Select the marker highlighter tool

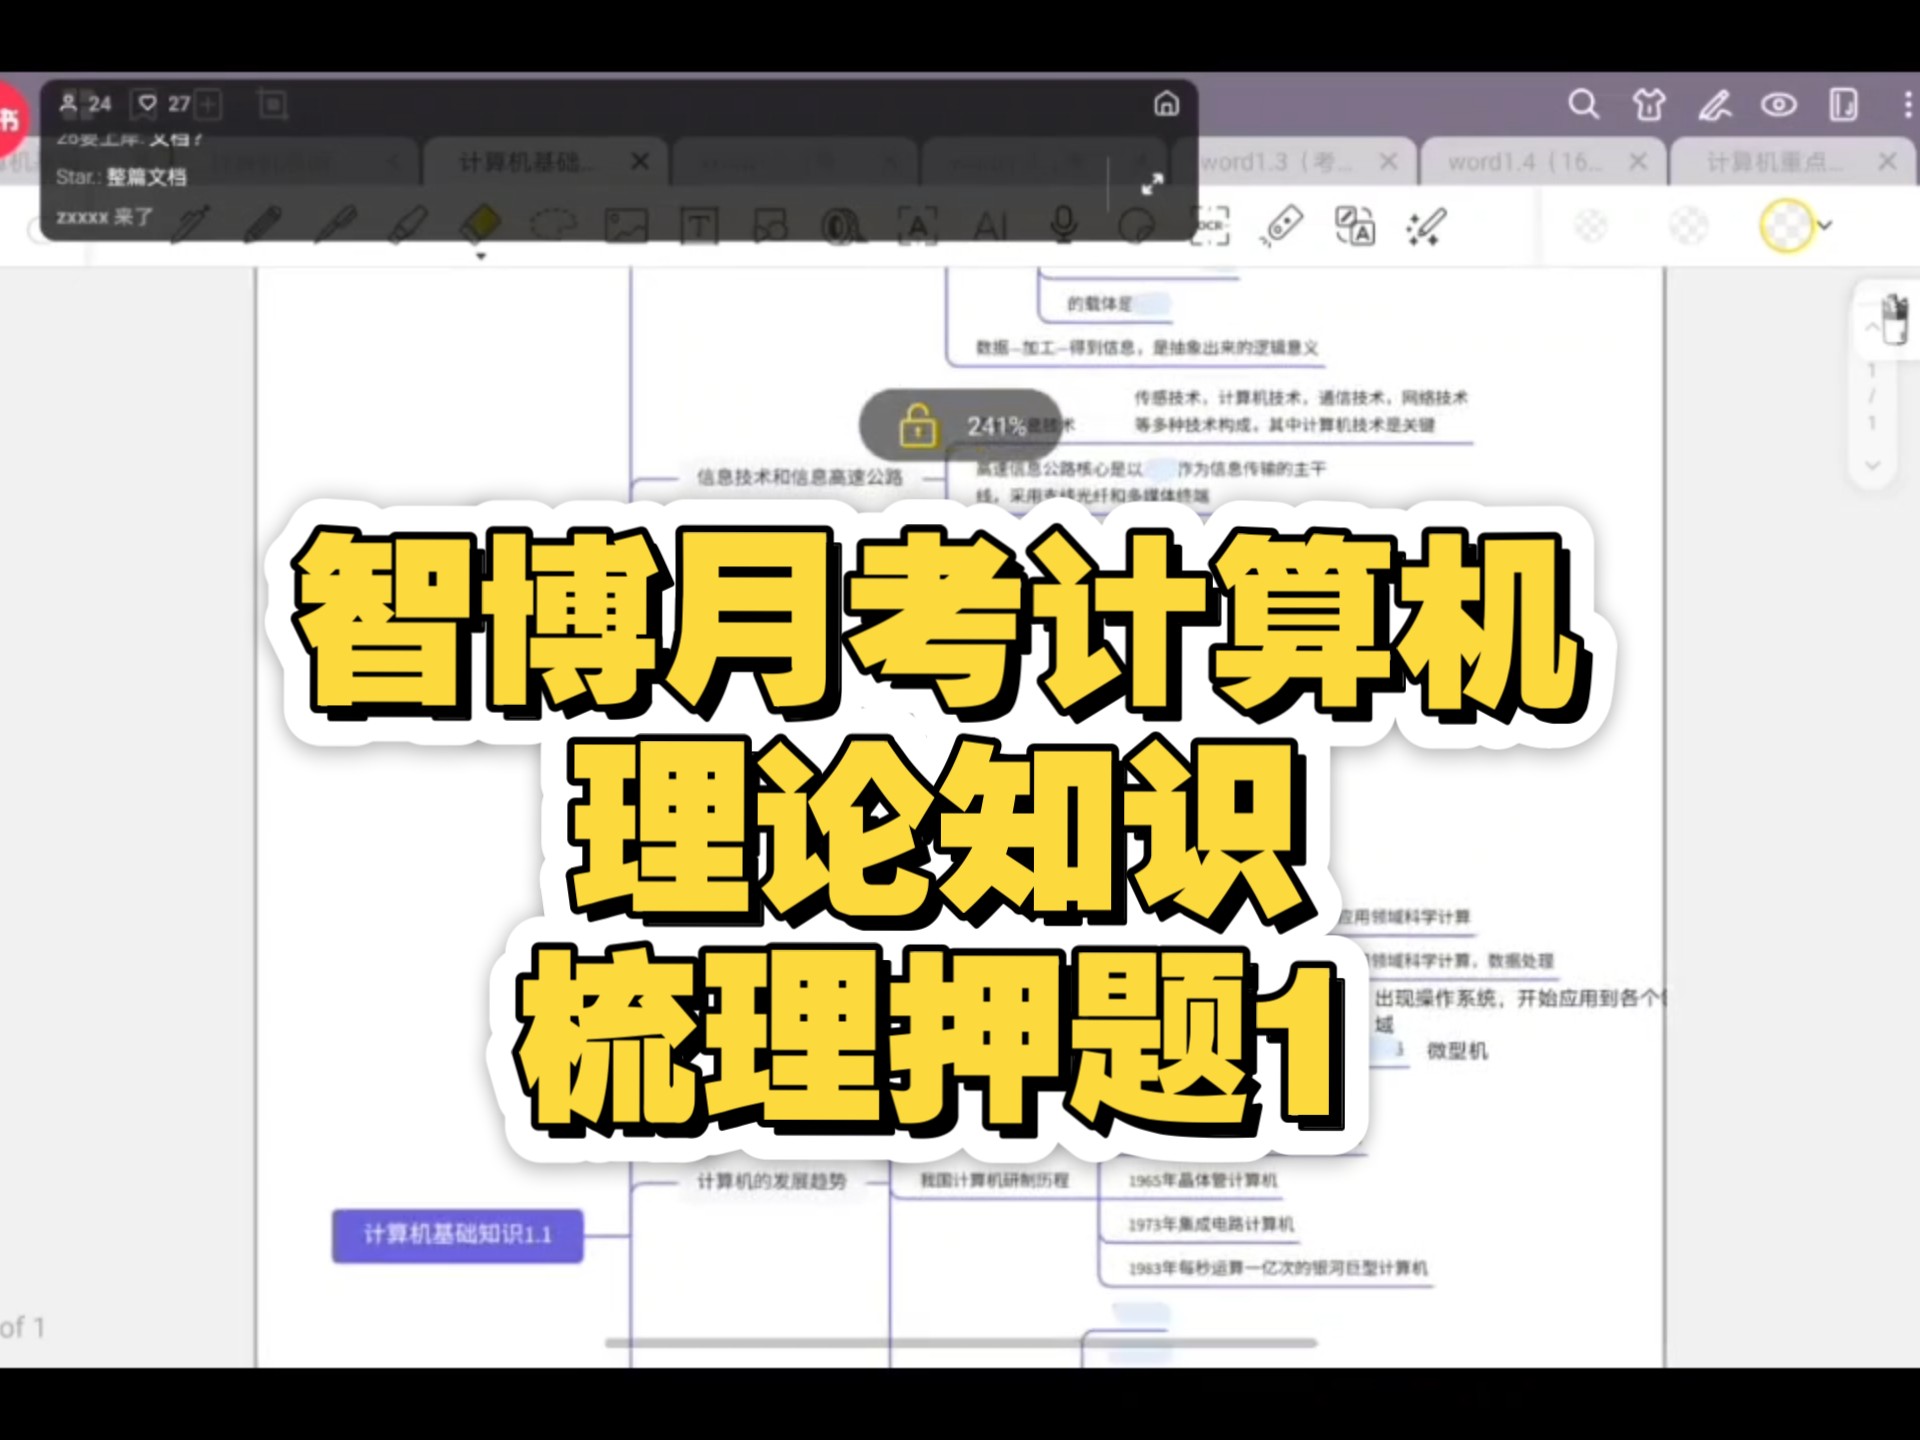pos(408,226)
